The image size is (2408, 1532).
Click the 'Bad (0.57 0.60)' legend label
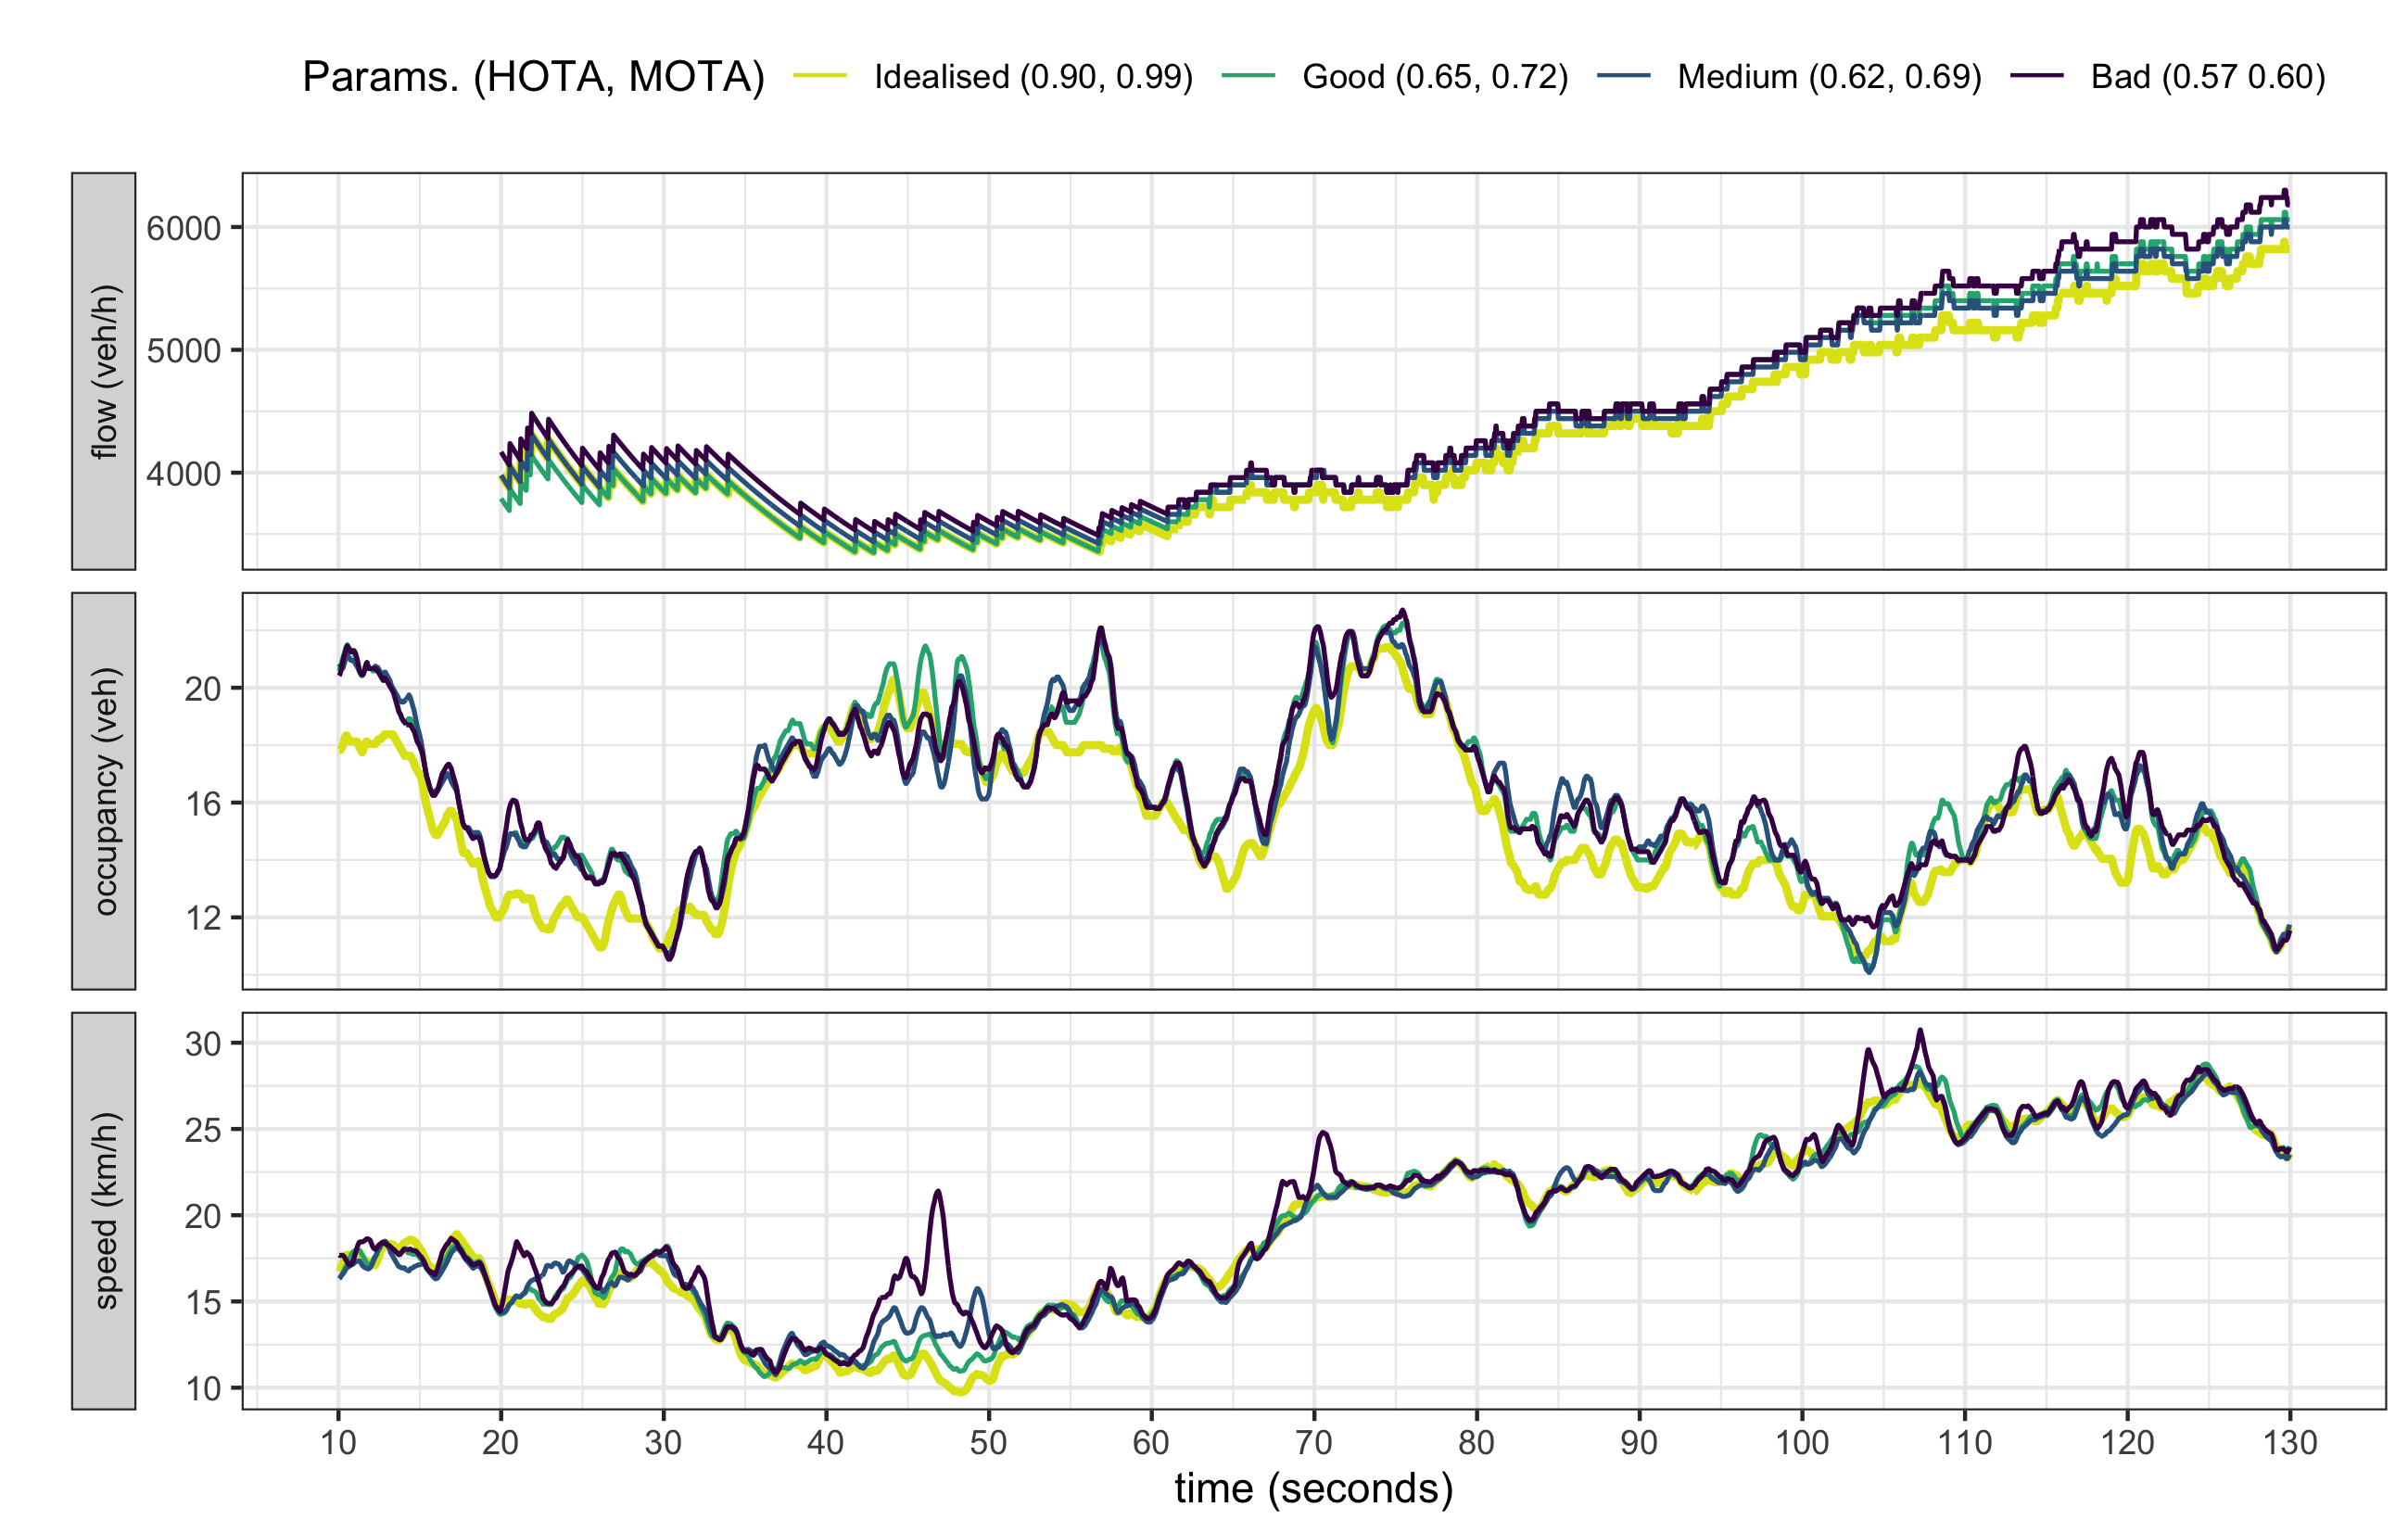(2208, 77)
